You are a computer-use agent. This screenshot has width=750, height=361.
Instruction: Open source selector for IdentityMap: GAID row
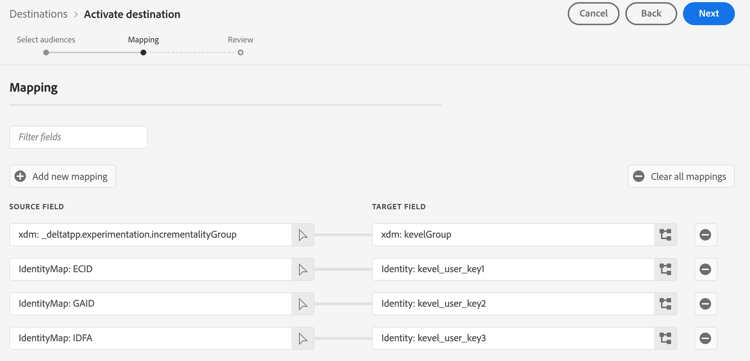pos(303,304)
